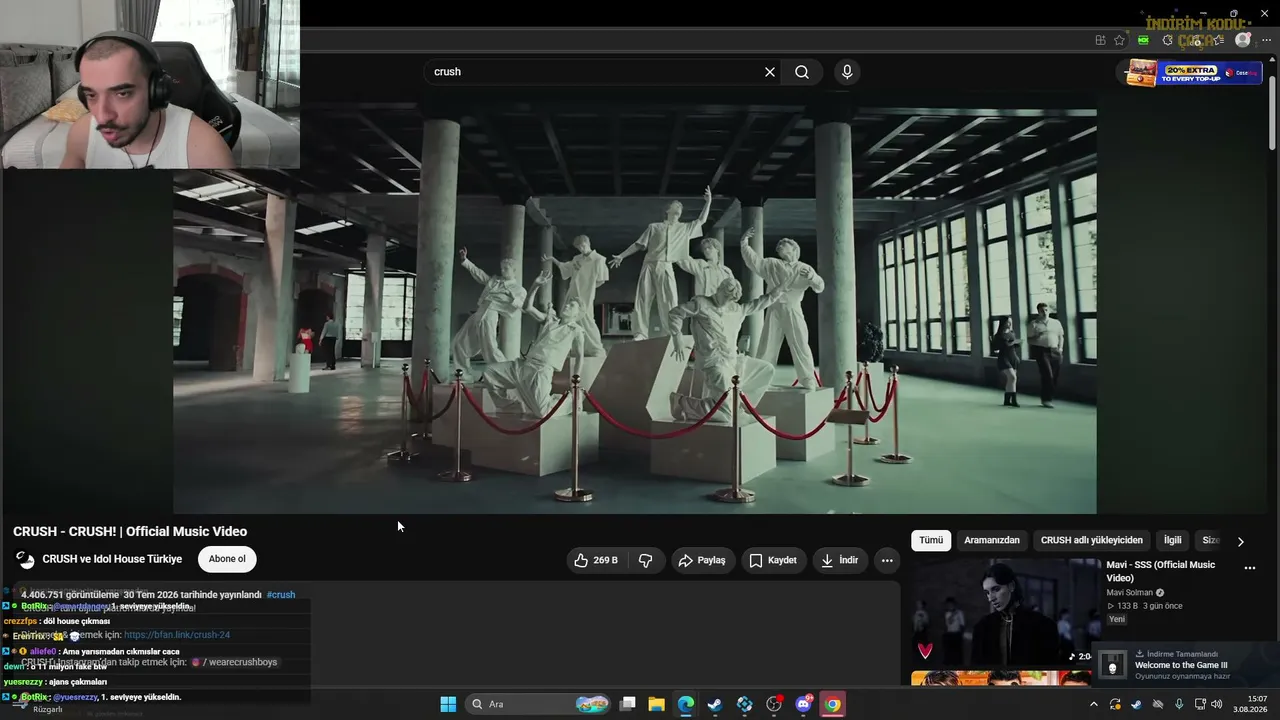Open the video's more actions menu

point(887,560)
